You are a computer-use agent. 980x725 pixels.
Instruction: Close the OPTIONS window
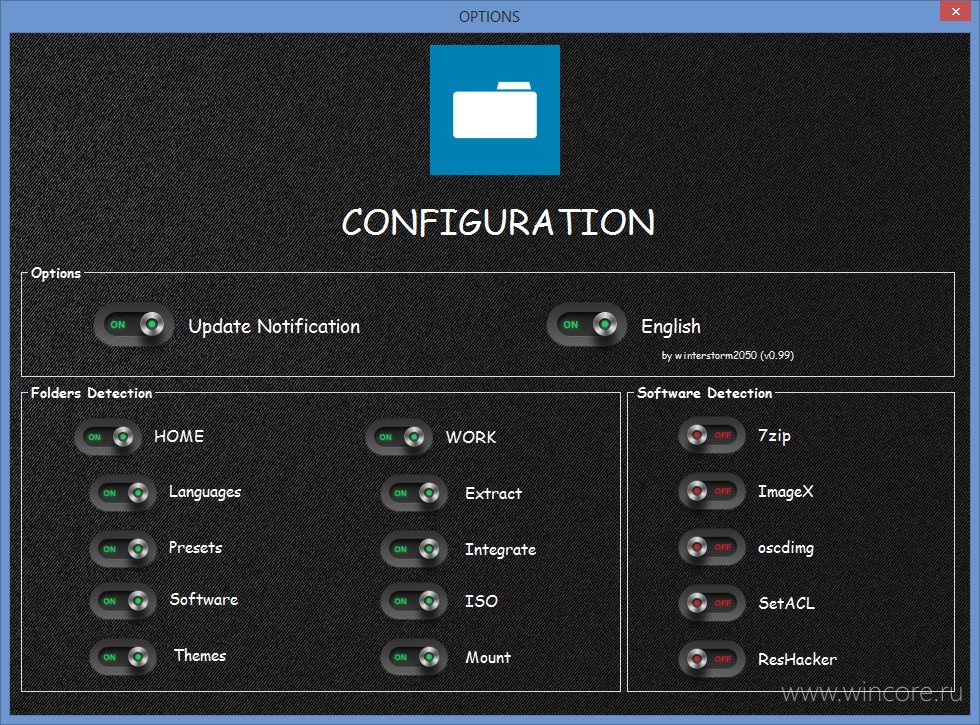[956, 11]
